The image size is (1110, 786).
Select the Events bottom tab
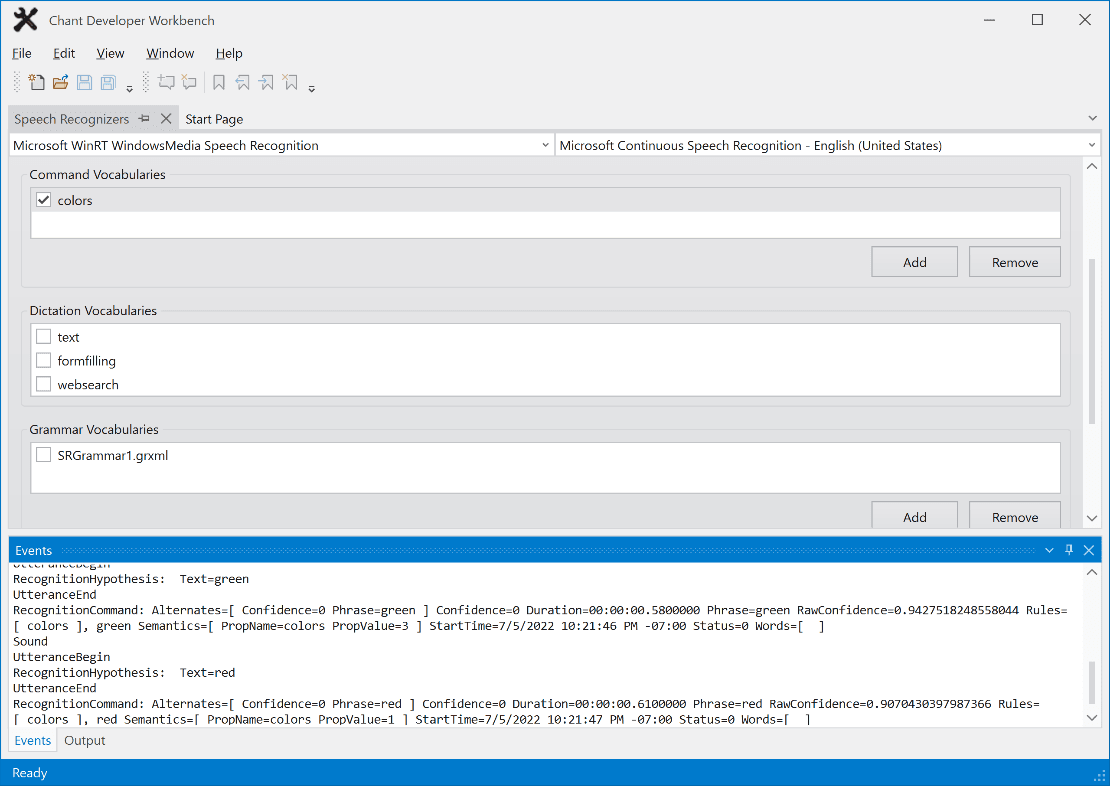[x=33, y=741]
